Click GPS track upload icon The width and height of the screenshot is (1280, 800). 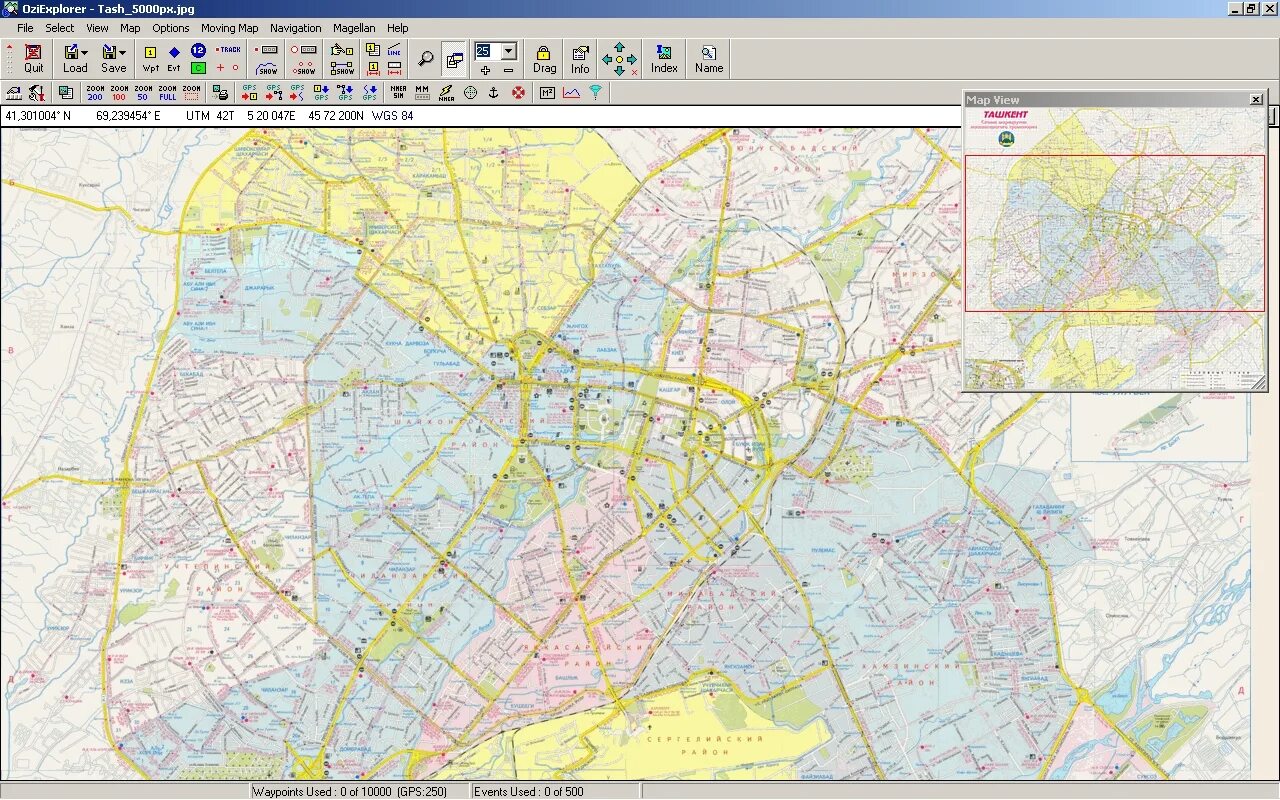click(x=297, y=93)
